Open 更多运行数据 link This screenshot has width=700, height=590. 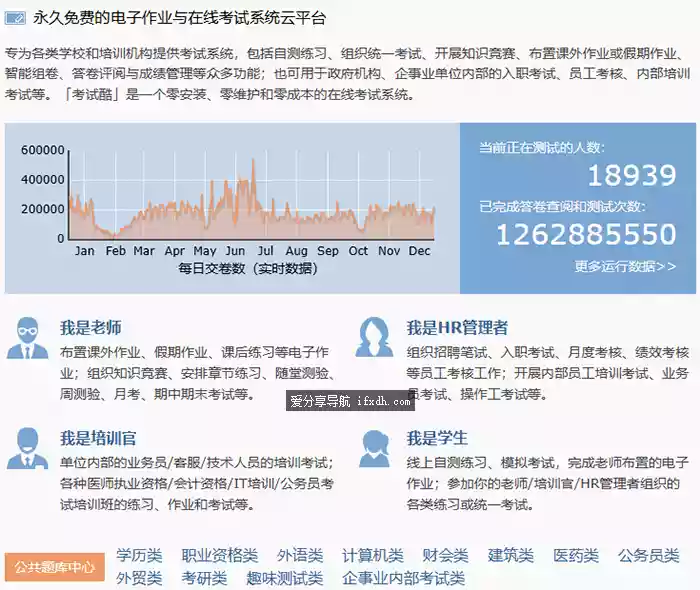point(625,266)
